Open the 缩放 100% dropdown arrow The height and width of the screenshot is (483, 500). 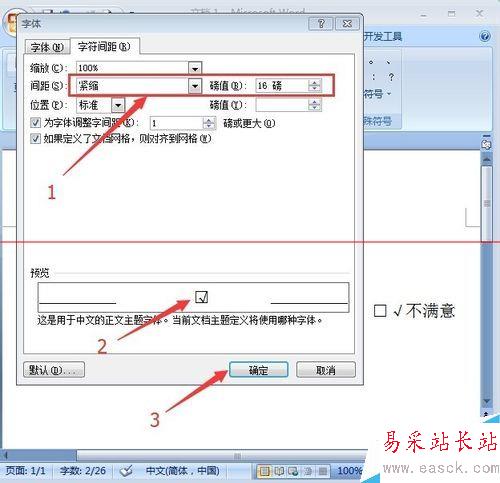195,68
